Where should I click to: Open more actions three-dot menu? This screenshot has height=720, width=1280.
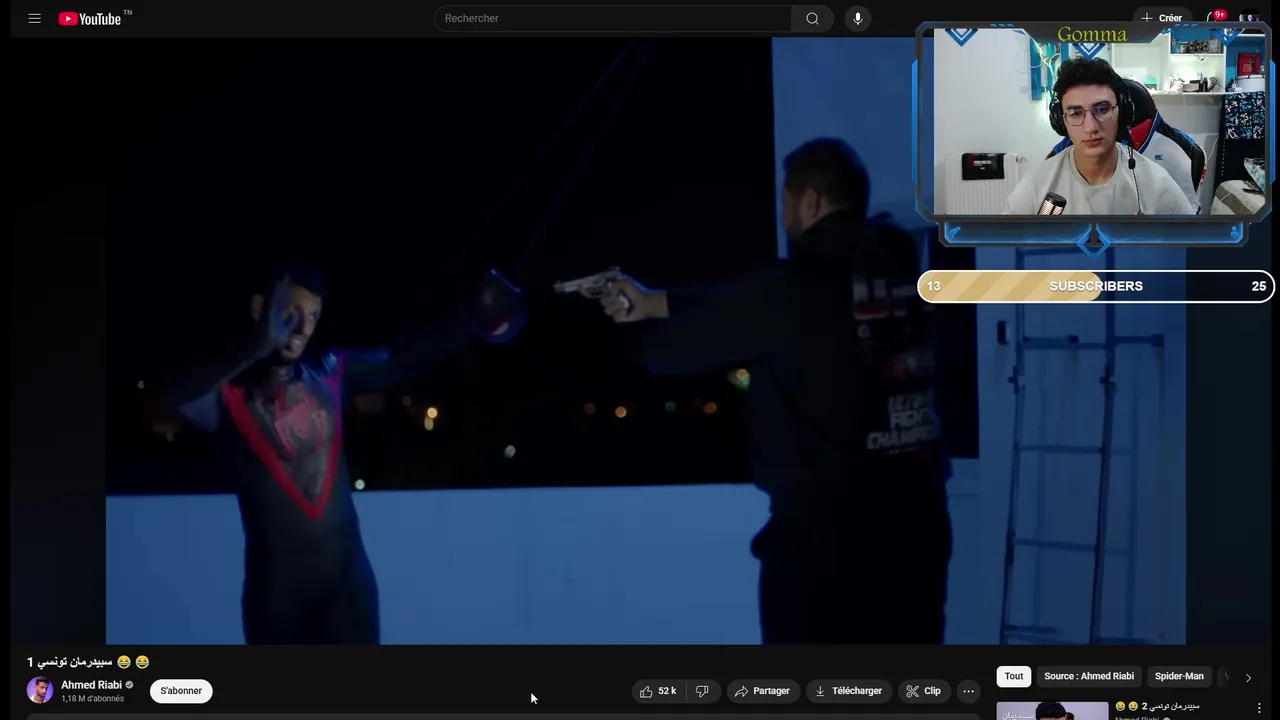pyautogui.click(x=968, y=691)
